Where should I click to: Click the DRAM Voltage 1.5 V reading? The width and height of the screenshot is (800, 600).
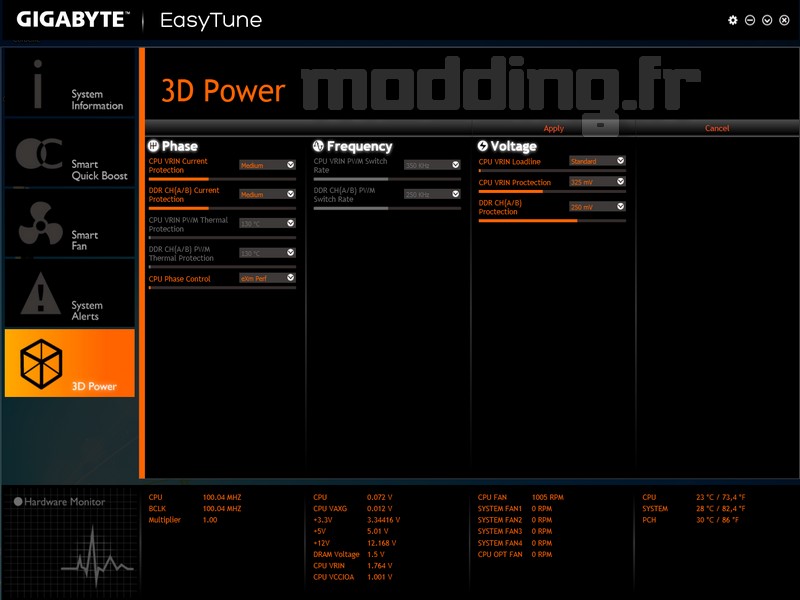tap(349, 554)
